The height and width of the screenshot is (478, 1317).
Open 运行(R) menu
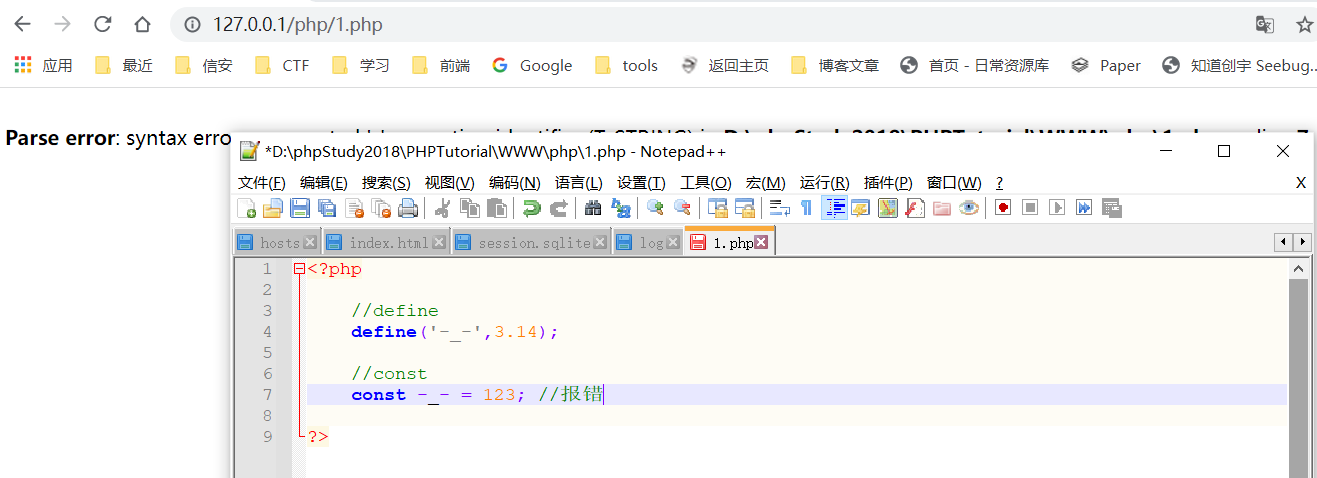pyautogui.click(x=825, y=183)
